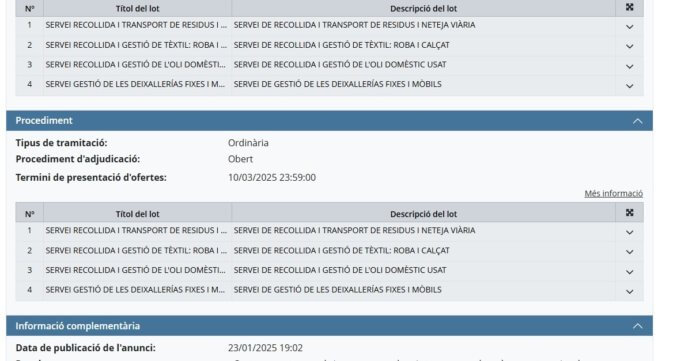This screenshot has height=361, width=696.
Task: Click Procediment section header title
Action: click(x=44, y=121)
